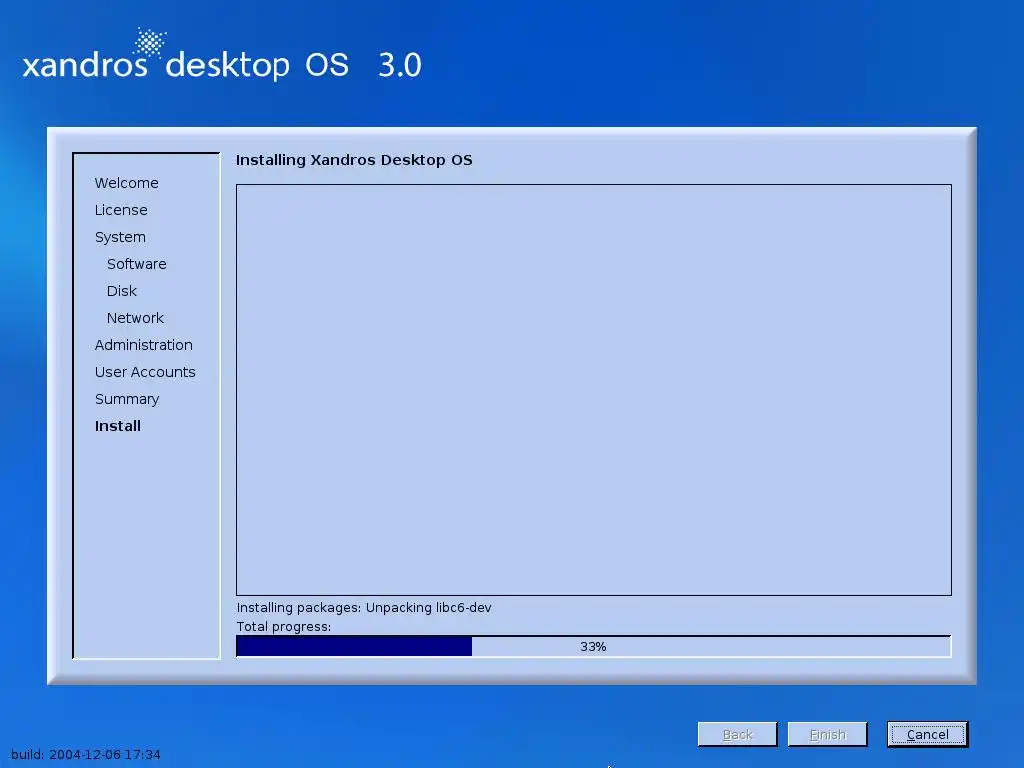Click the Back button
The image size is (1024, 768).
click(737, 734)
